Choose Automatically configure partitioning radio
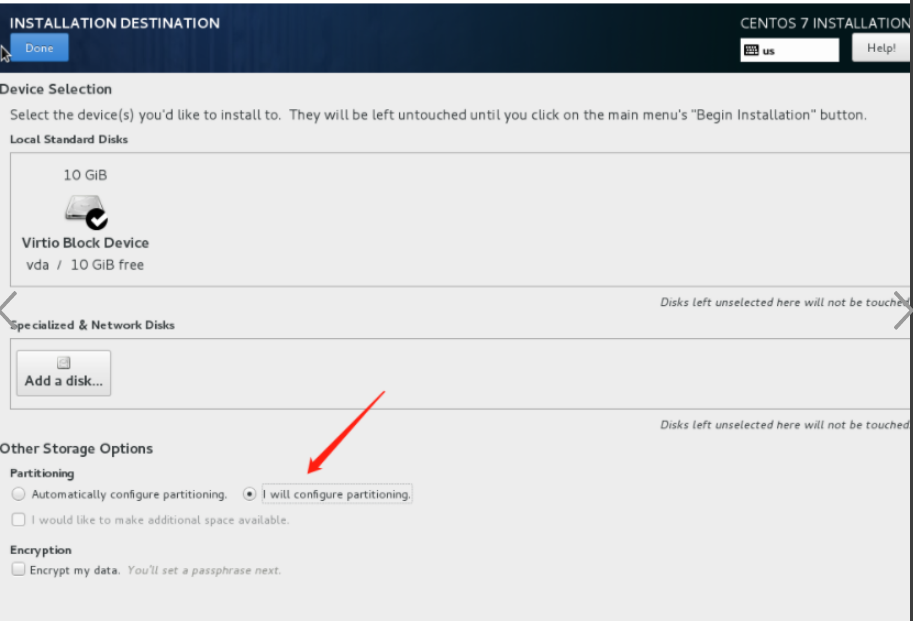This screenshot has height=621, width=913. point(18,494)
